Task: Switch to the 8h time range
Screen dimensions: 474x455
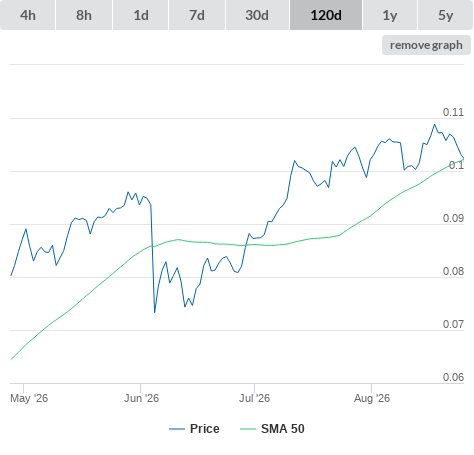Action: [x=84, y=15]
